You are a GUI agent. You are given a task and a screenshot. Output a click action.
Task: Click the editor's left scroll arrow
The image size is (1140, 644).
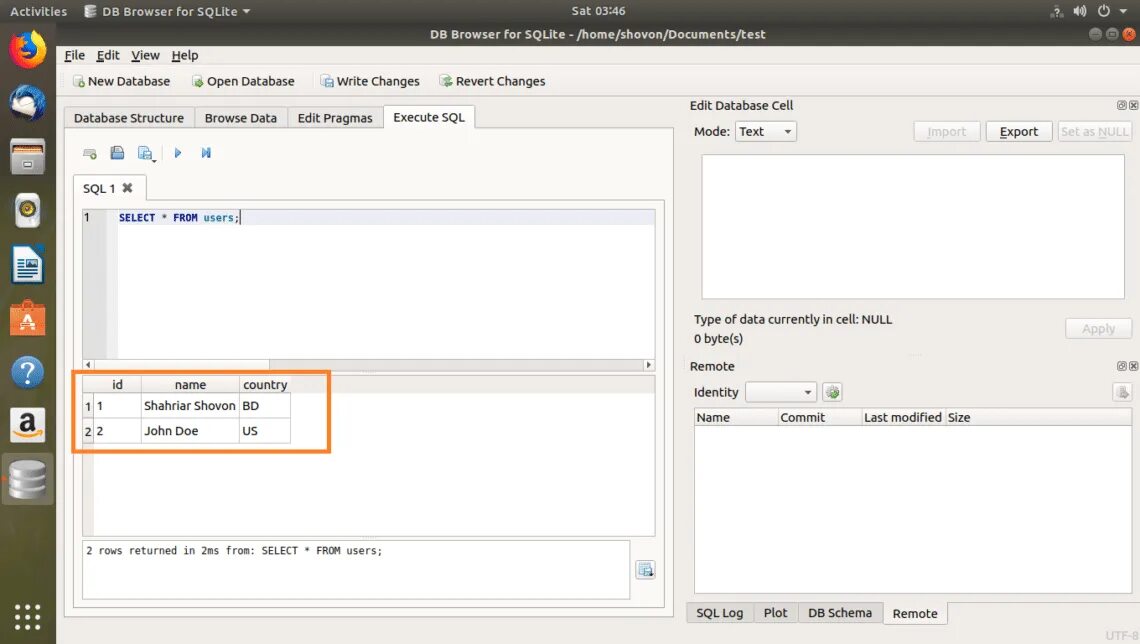click(88, 365)
